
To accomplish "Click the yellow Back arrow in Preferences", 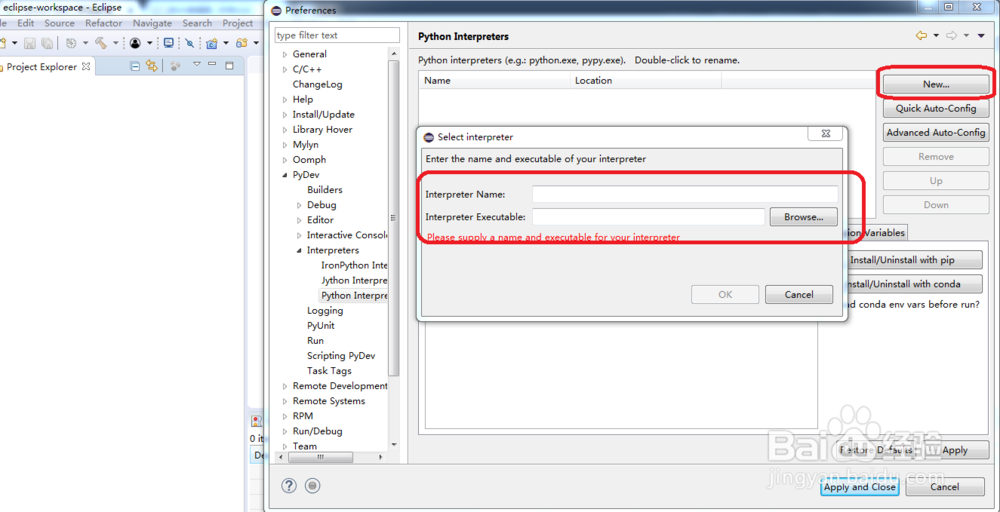I will tap(921, 36).
